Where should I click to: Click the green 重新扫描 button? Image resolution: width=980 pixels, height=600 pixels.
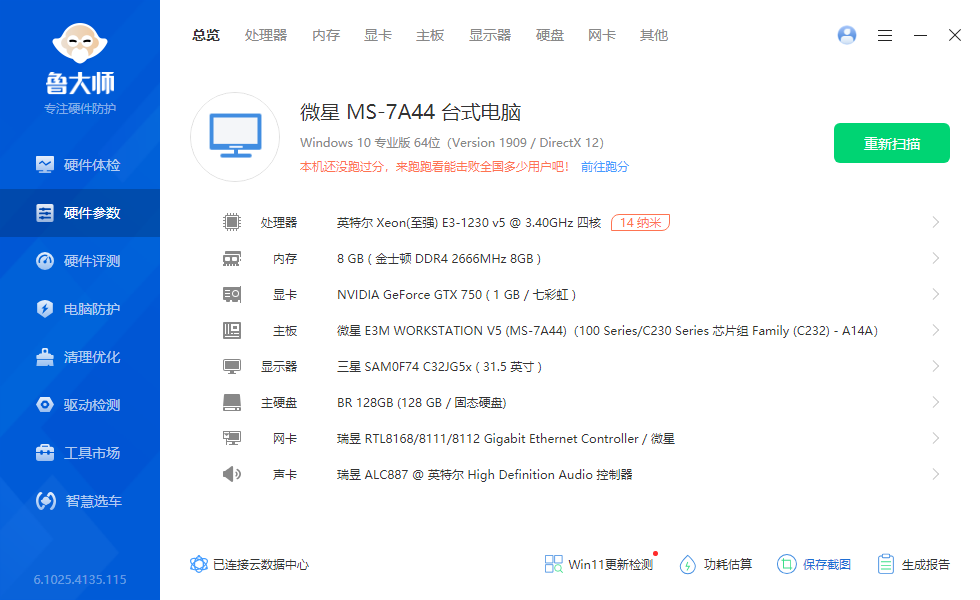click(x=892, y=143)
